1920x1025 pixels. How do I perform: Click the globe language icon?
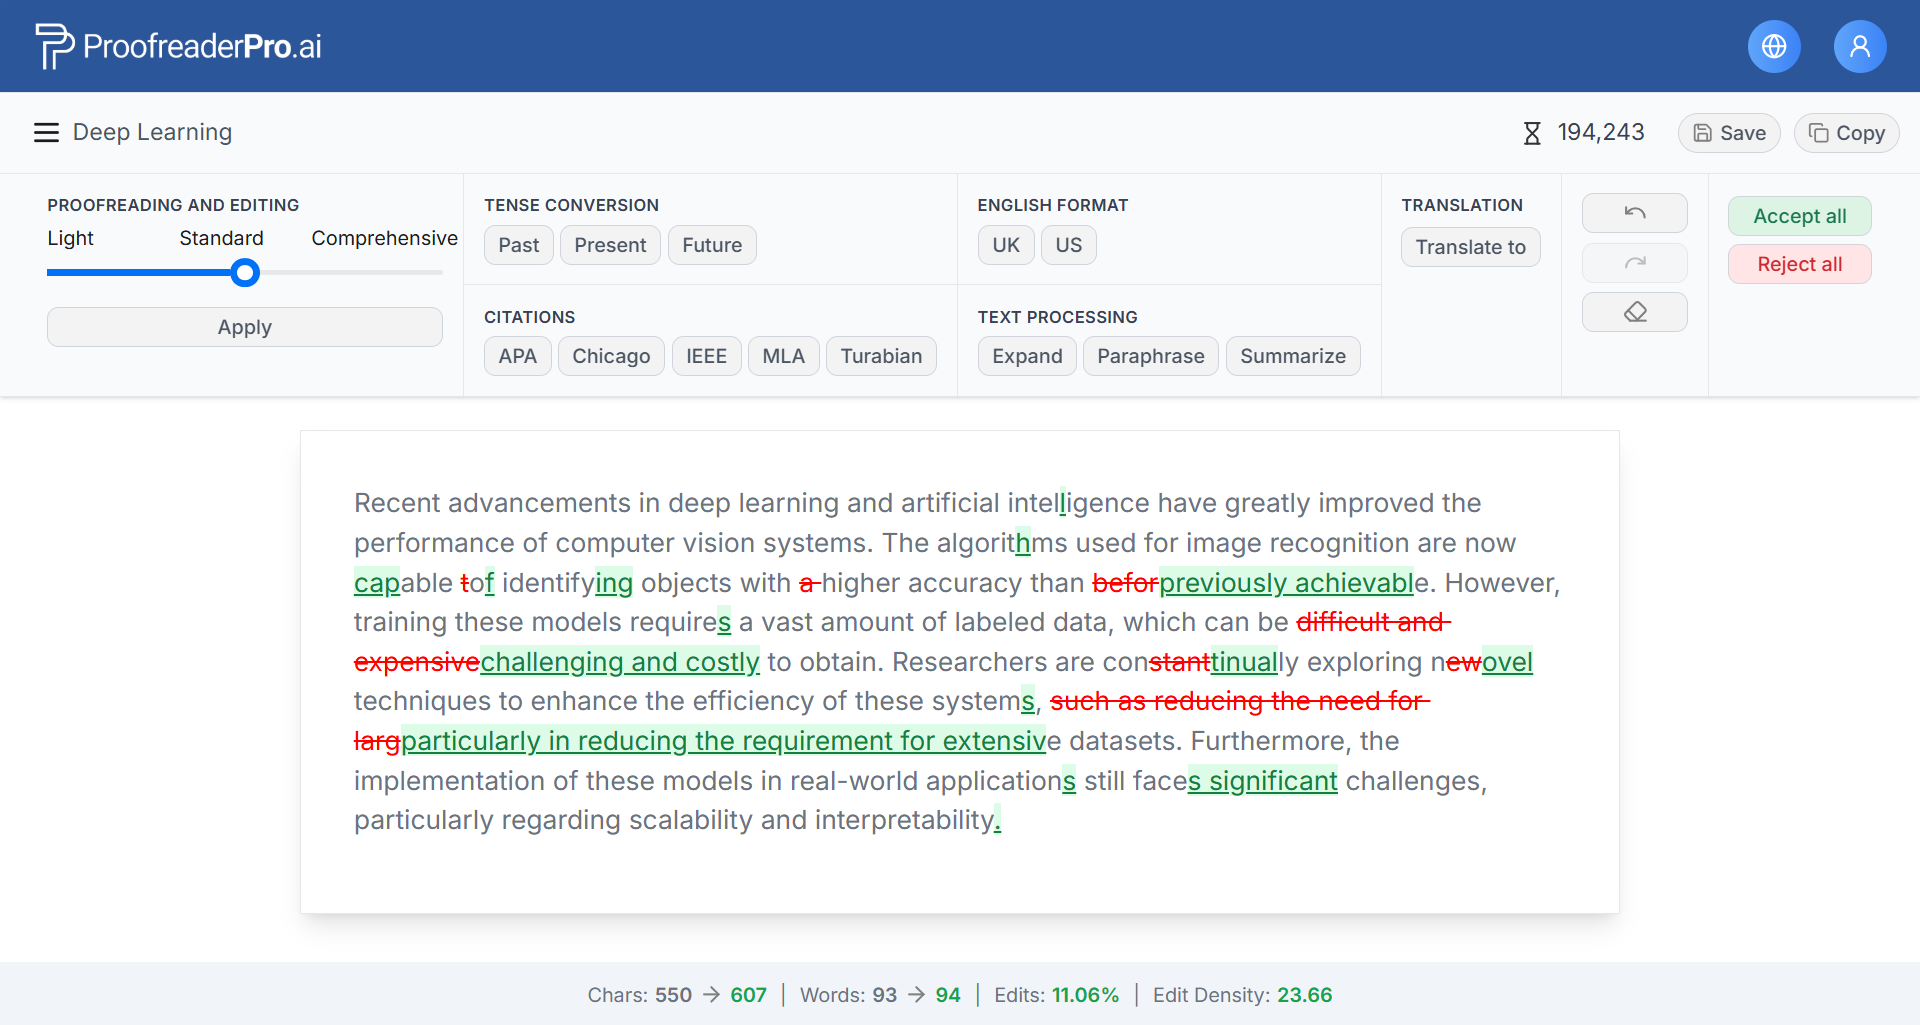click(1773, 47)
